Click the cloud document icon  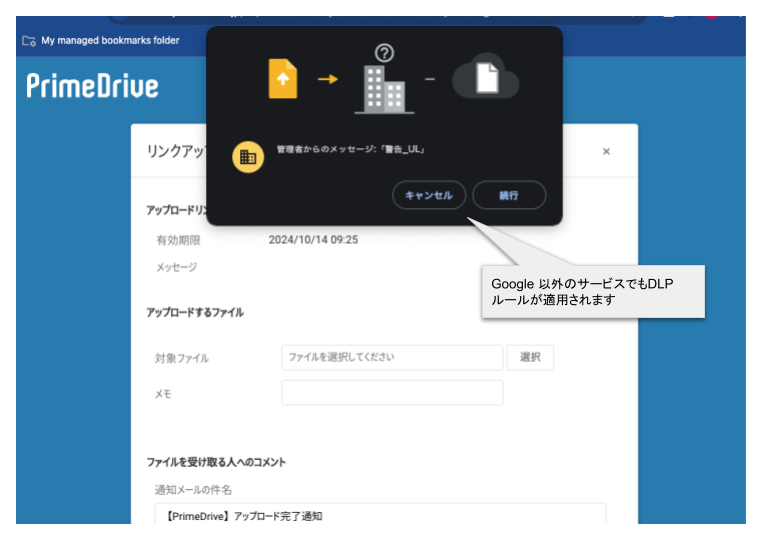[486, 76]
